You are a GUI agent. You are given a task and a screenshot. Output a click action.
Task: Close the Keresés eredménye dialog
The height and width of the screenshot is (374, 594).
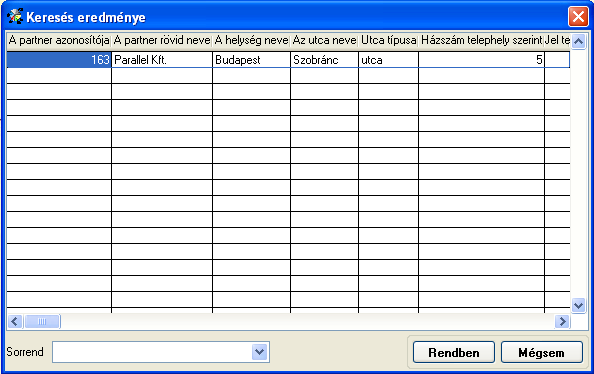click(578, 17)
